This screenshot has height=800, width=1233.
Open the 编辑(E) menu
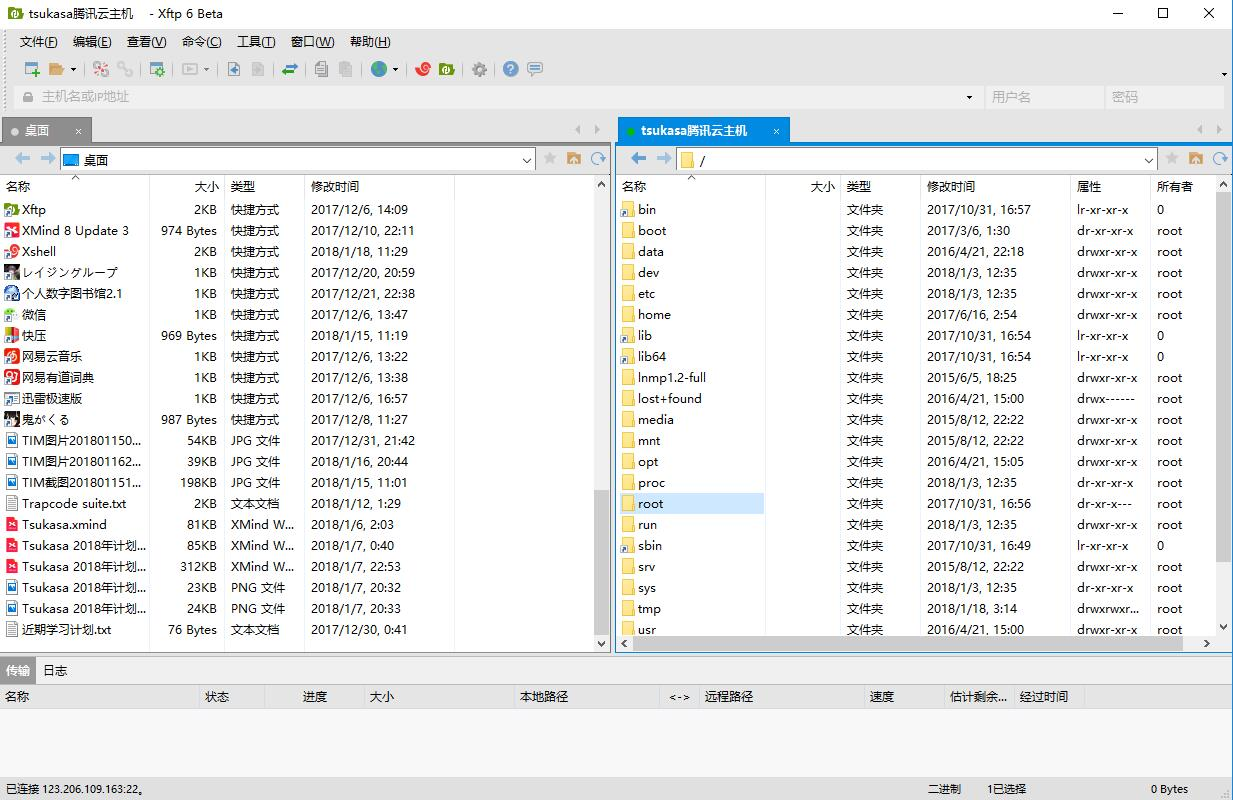[92, 42]
